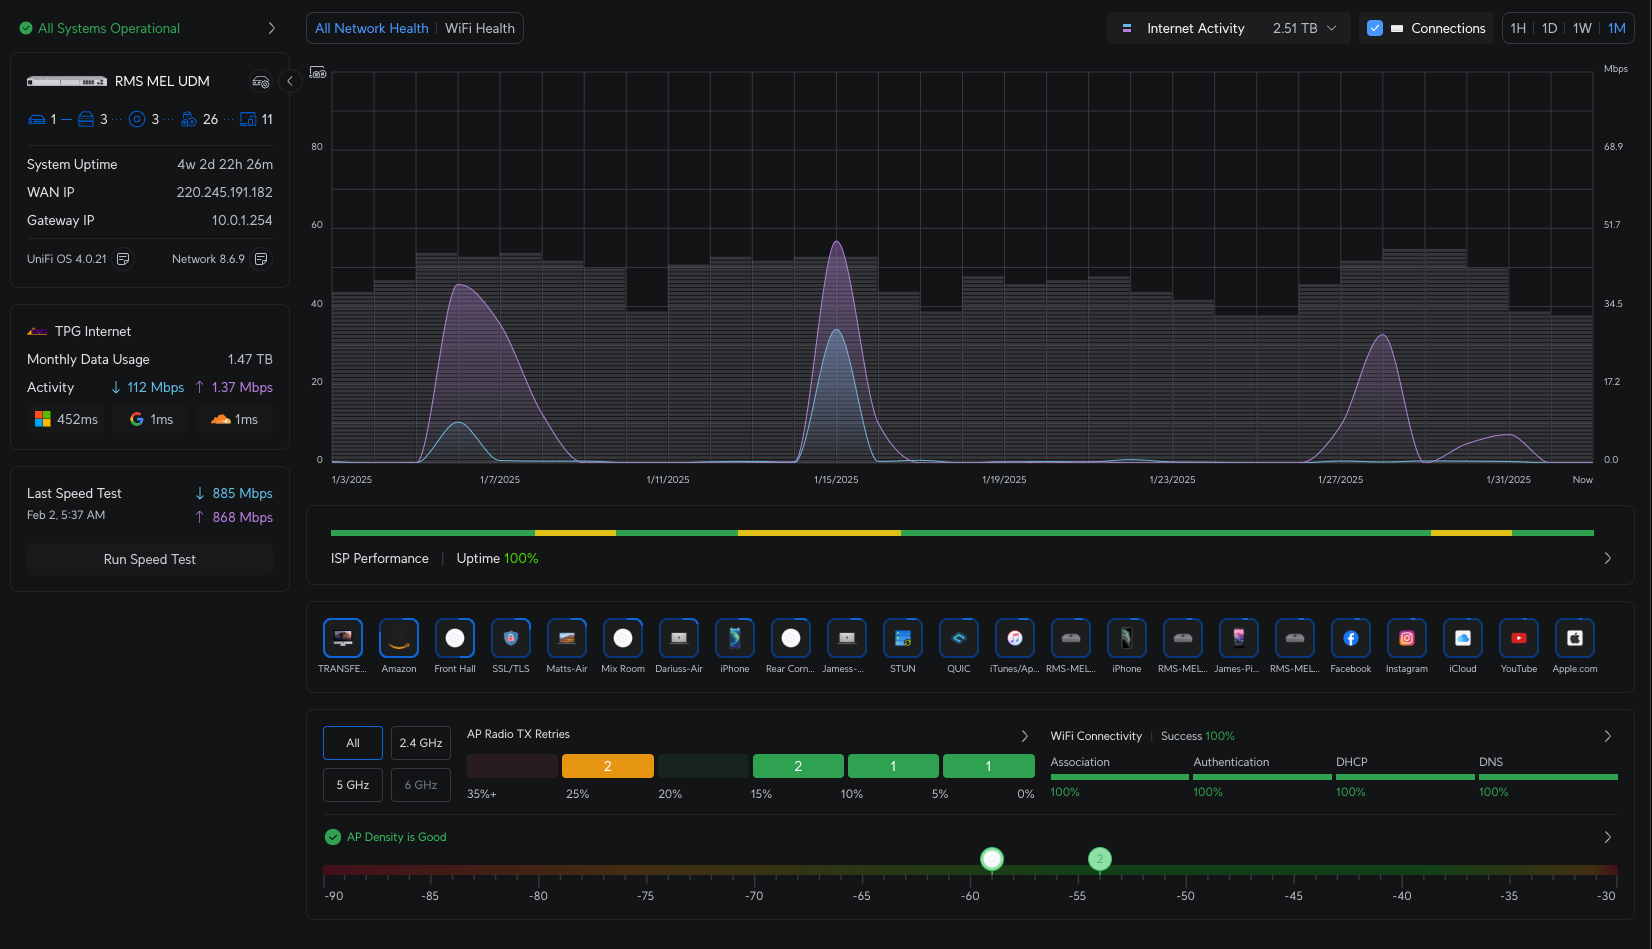Image resolution: width=1652 pixels, height=949 pixels.
Task: Uncheck the Connections checkbox
Action: pos(1375,28)
